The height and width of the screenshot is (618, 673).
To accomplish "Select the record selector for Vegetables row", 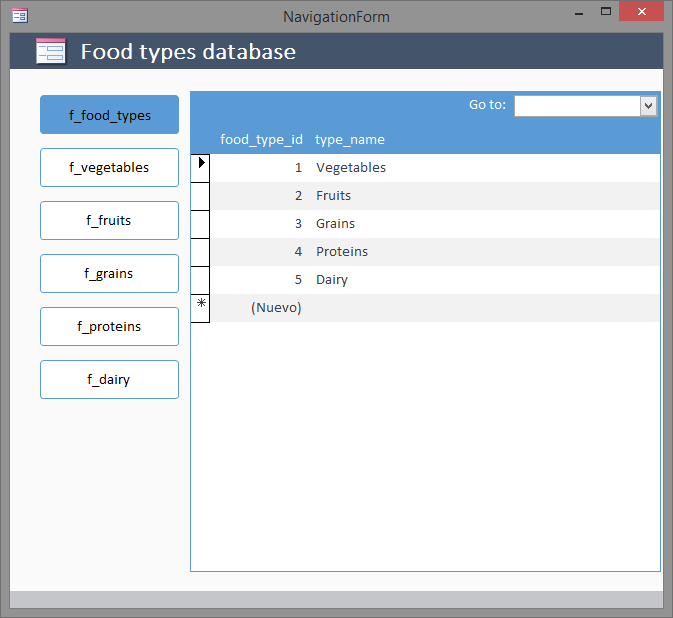I will pyautogui.click(x=200, y=168).
